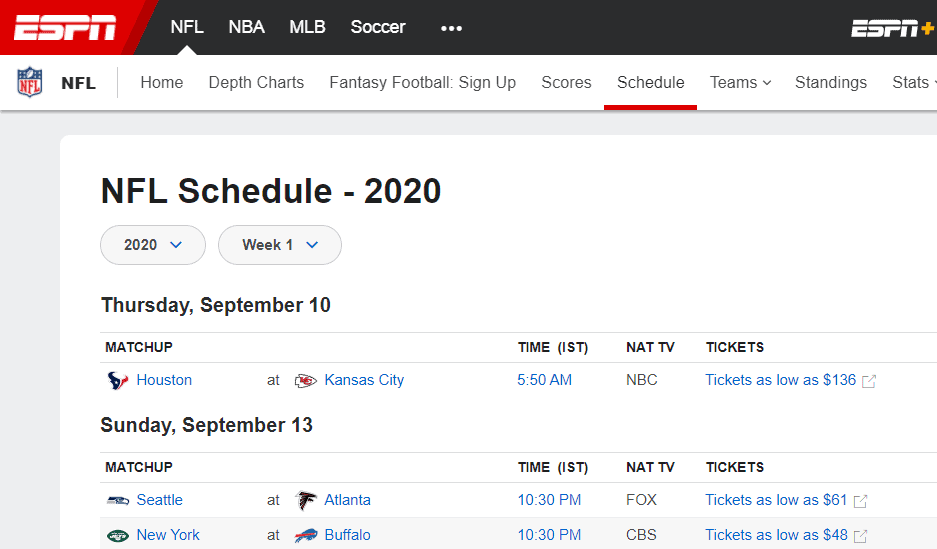This screenshot has height=549, width=937.
Task: Open the 5:50 AM game time link
Action: click(544, 380)
